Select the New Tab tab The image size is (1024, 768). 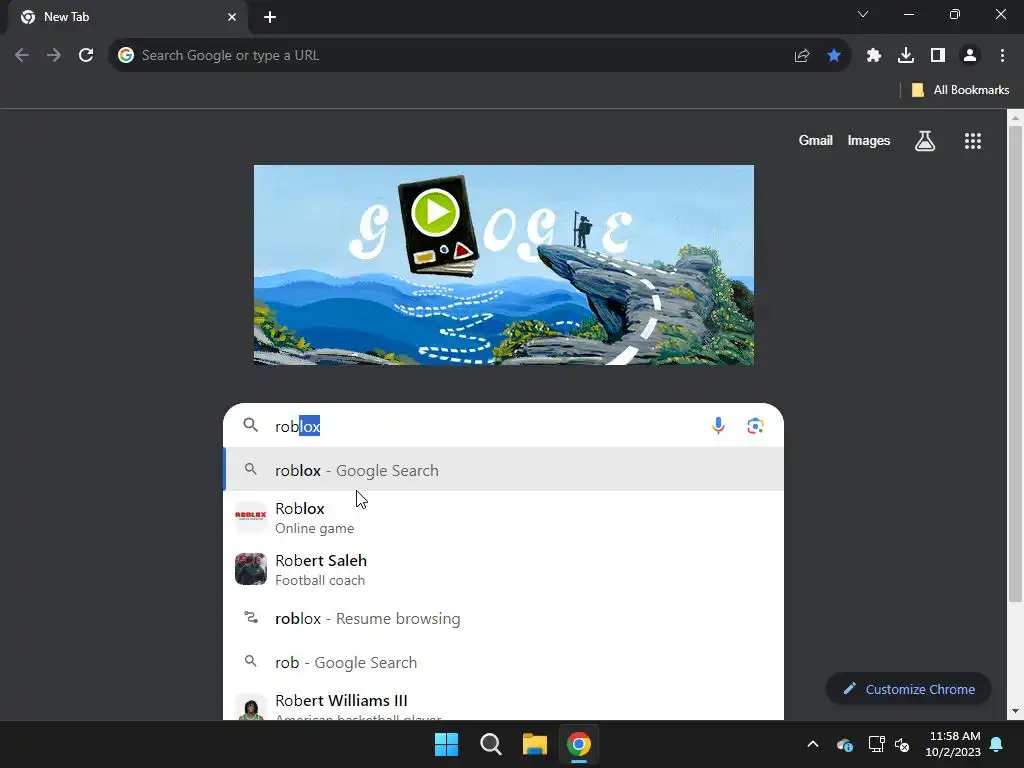tap(127, 17)
